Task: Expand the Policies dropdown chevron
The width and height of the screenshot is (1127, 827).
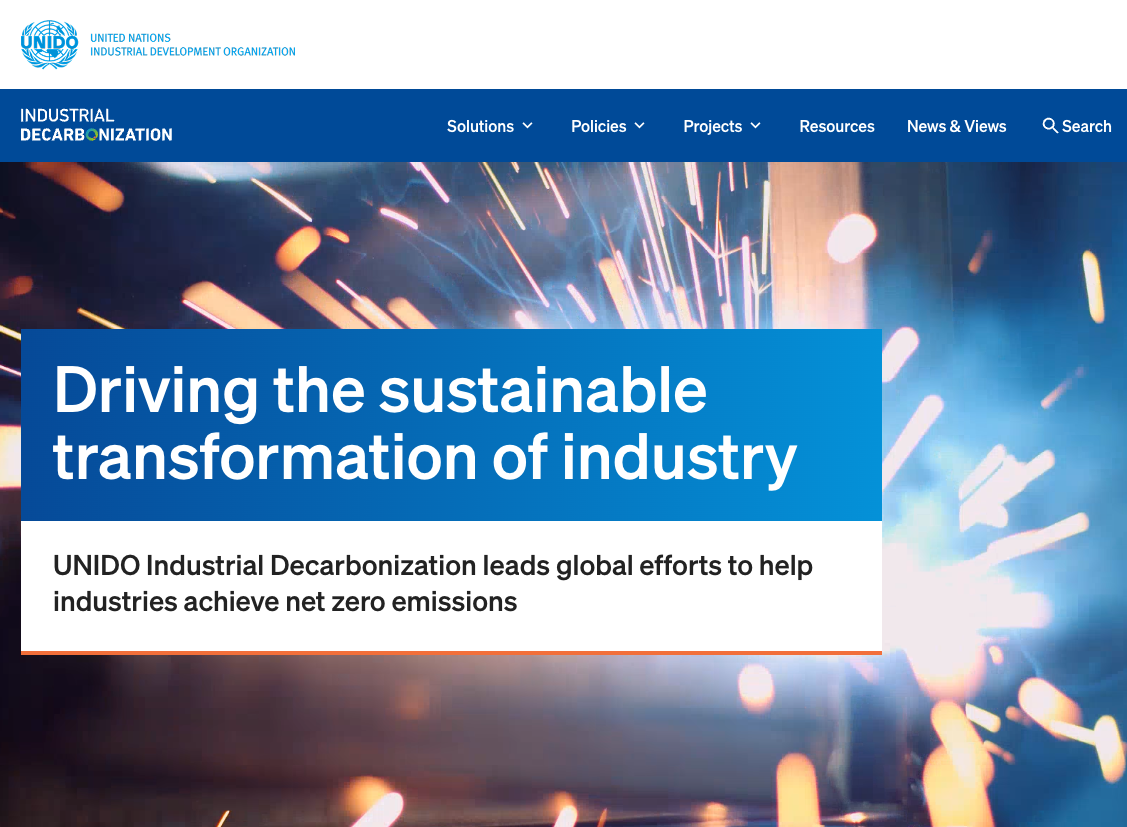Action: pos(639,126)
